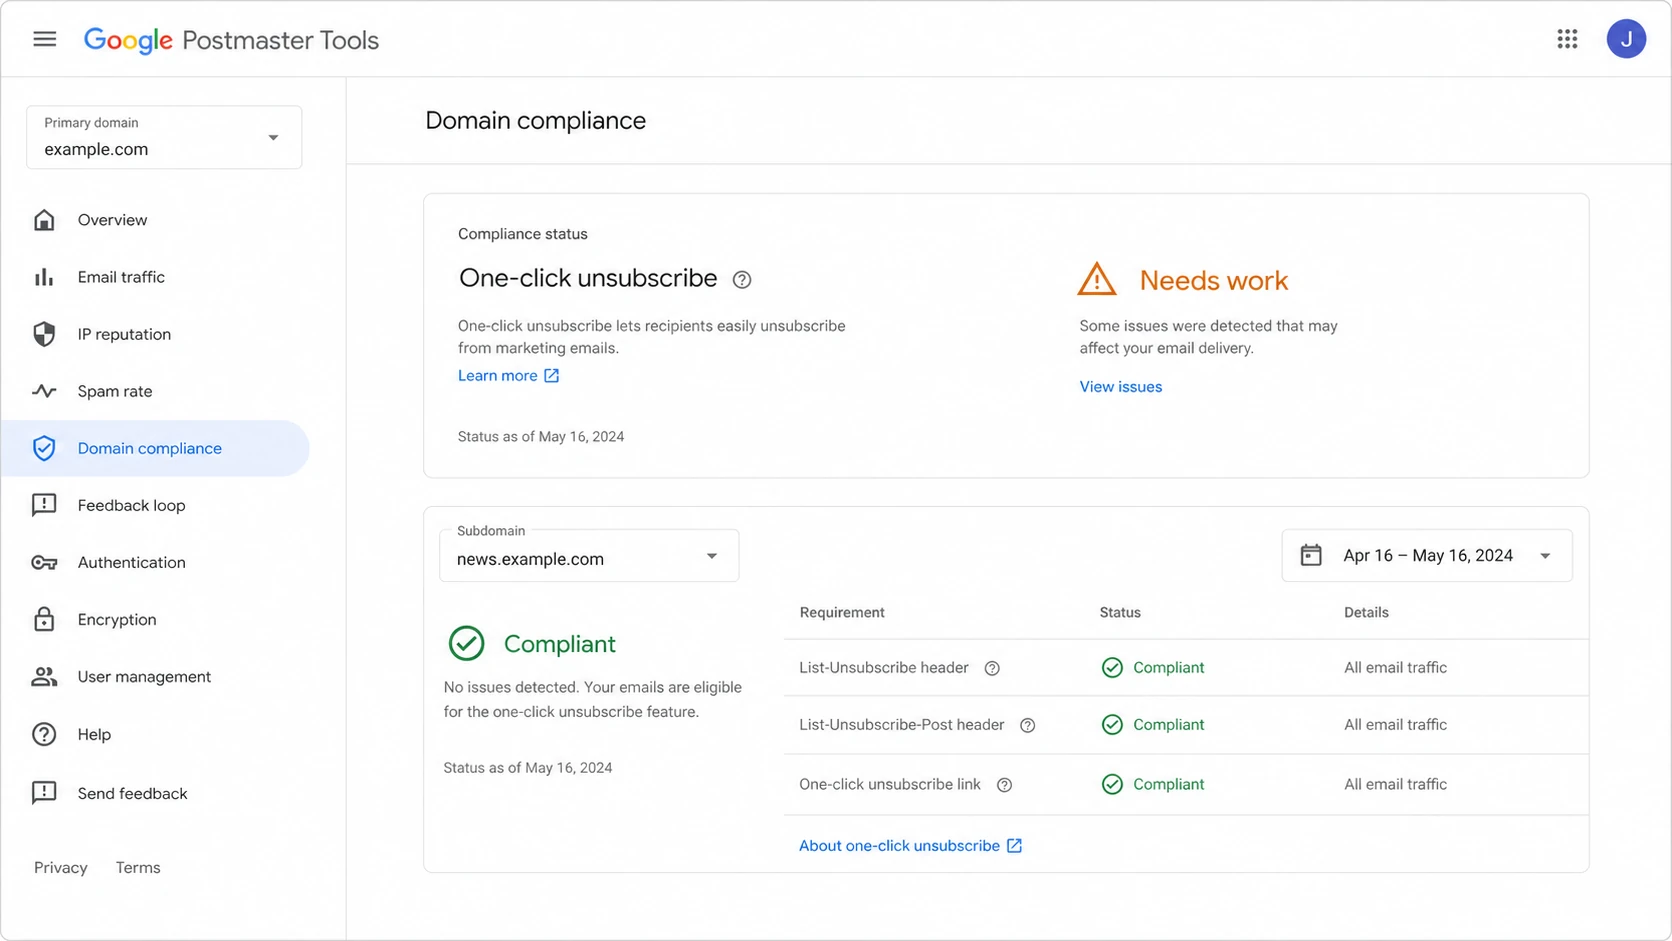This screenshot has height=941, width=1672.
Task: Open help tooltip for List-Unsubscribe header
Action: 992,669
